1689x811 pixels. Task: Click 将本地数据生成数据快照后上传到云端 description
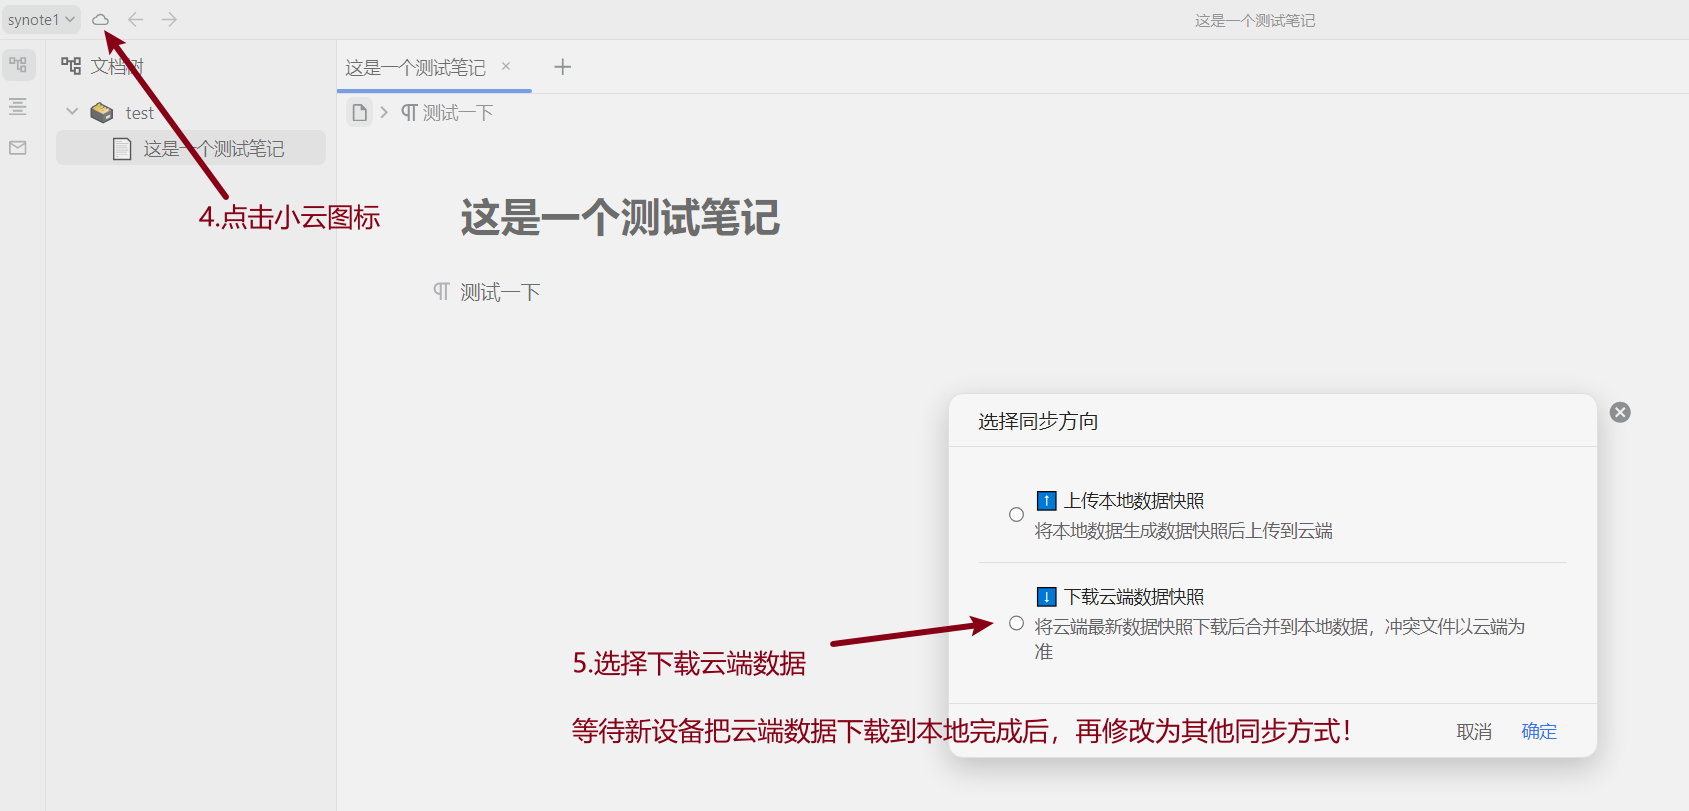pyautogui.click(x=1184, y=531)
